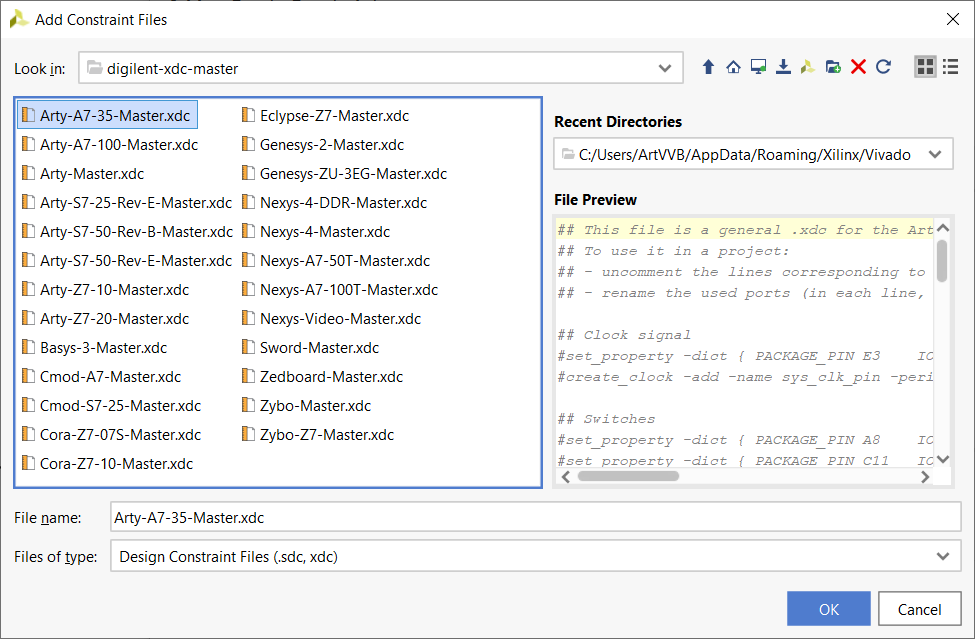The image size is (975, 639).
Task: Click the Cmod-A7-Master.xdc file icon
Action: click(x=28, y=375)
